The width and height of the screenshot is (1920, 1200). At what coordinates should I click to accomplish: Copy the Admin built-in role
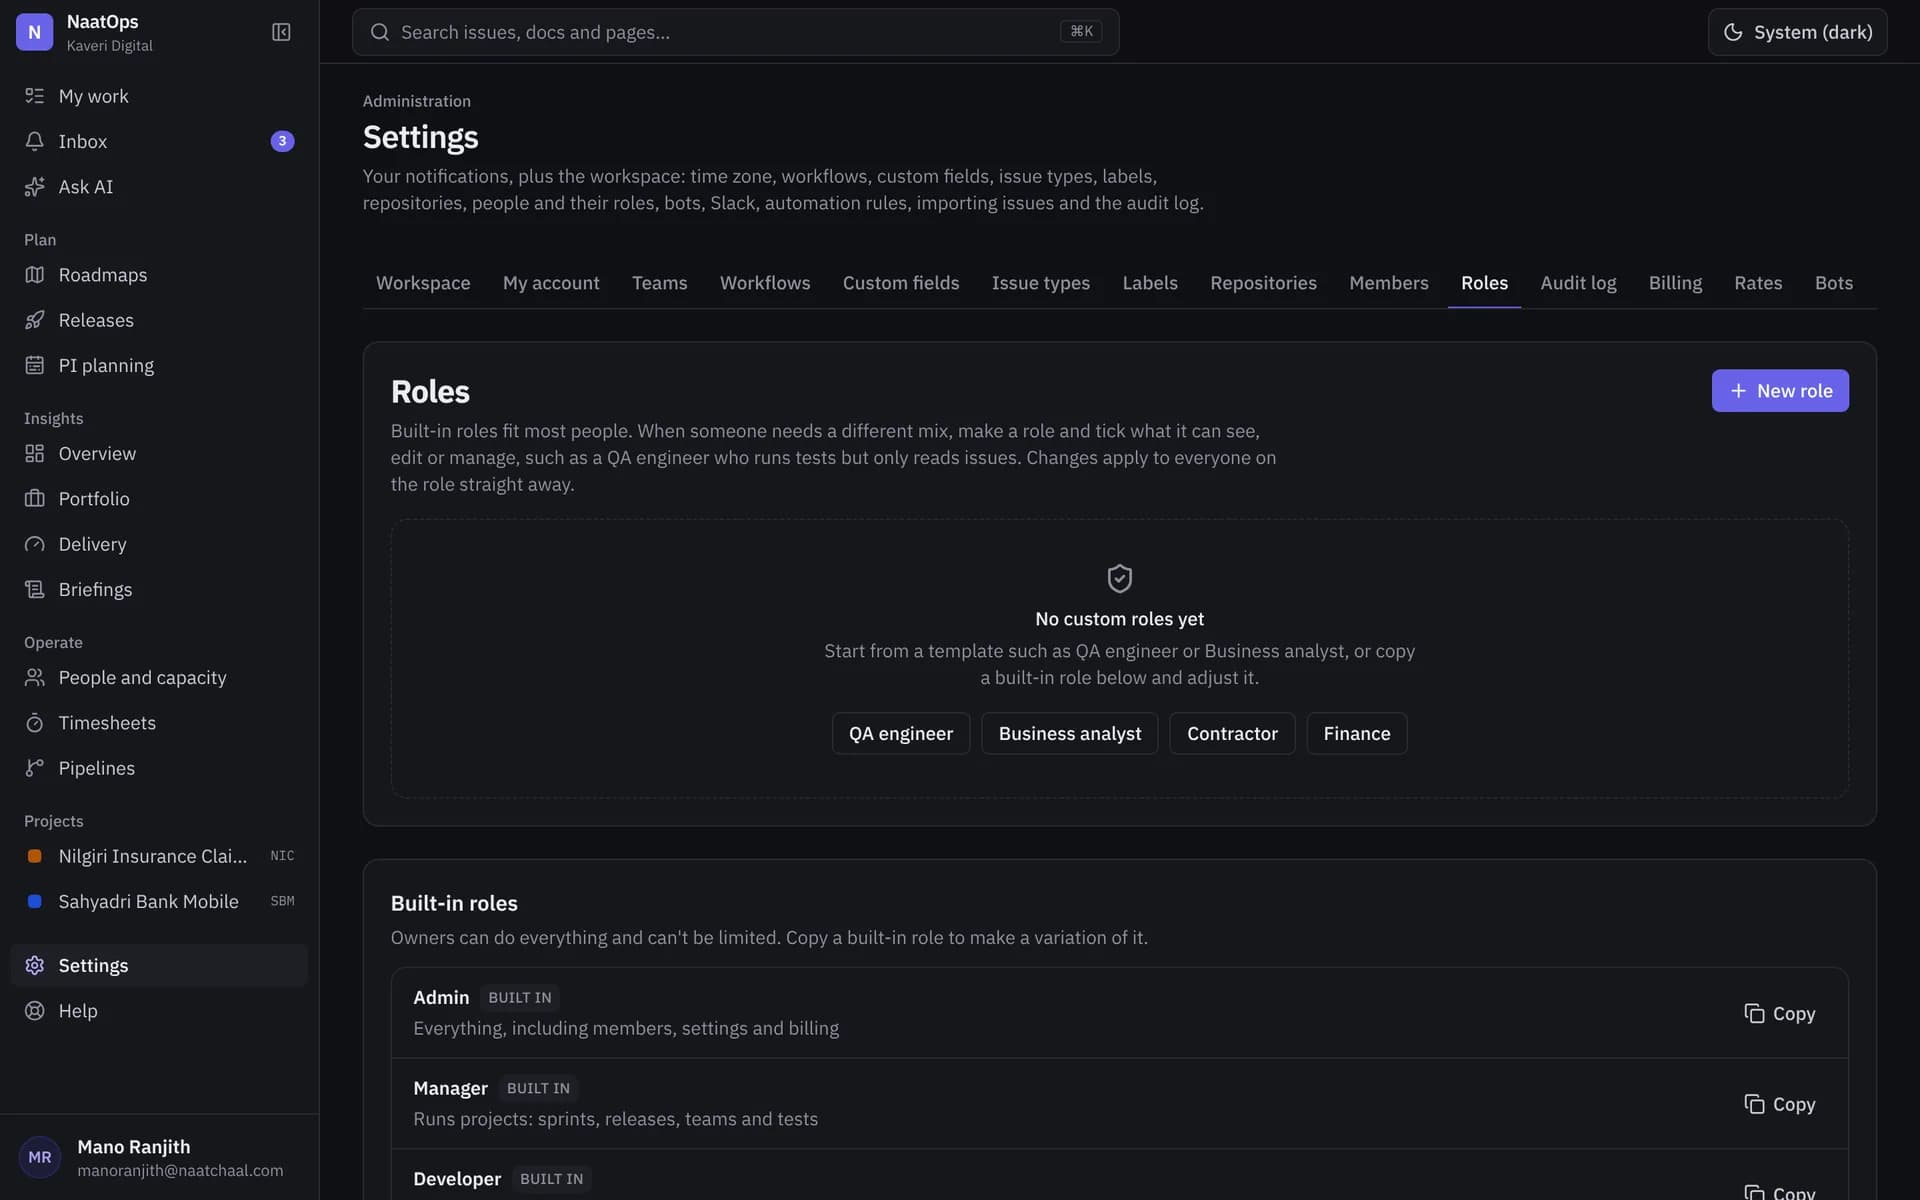1779,1013
